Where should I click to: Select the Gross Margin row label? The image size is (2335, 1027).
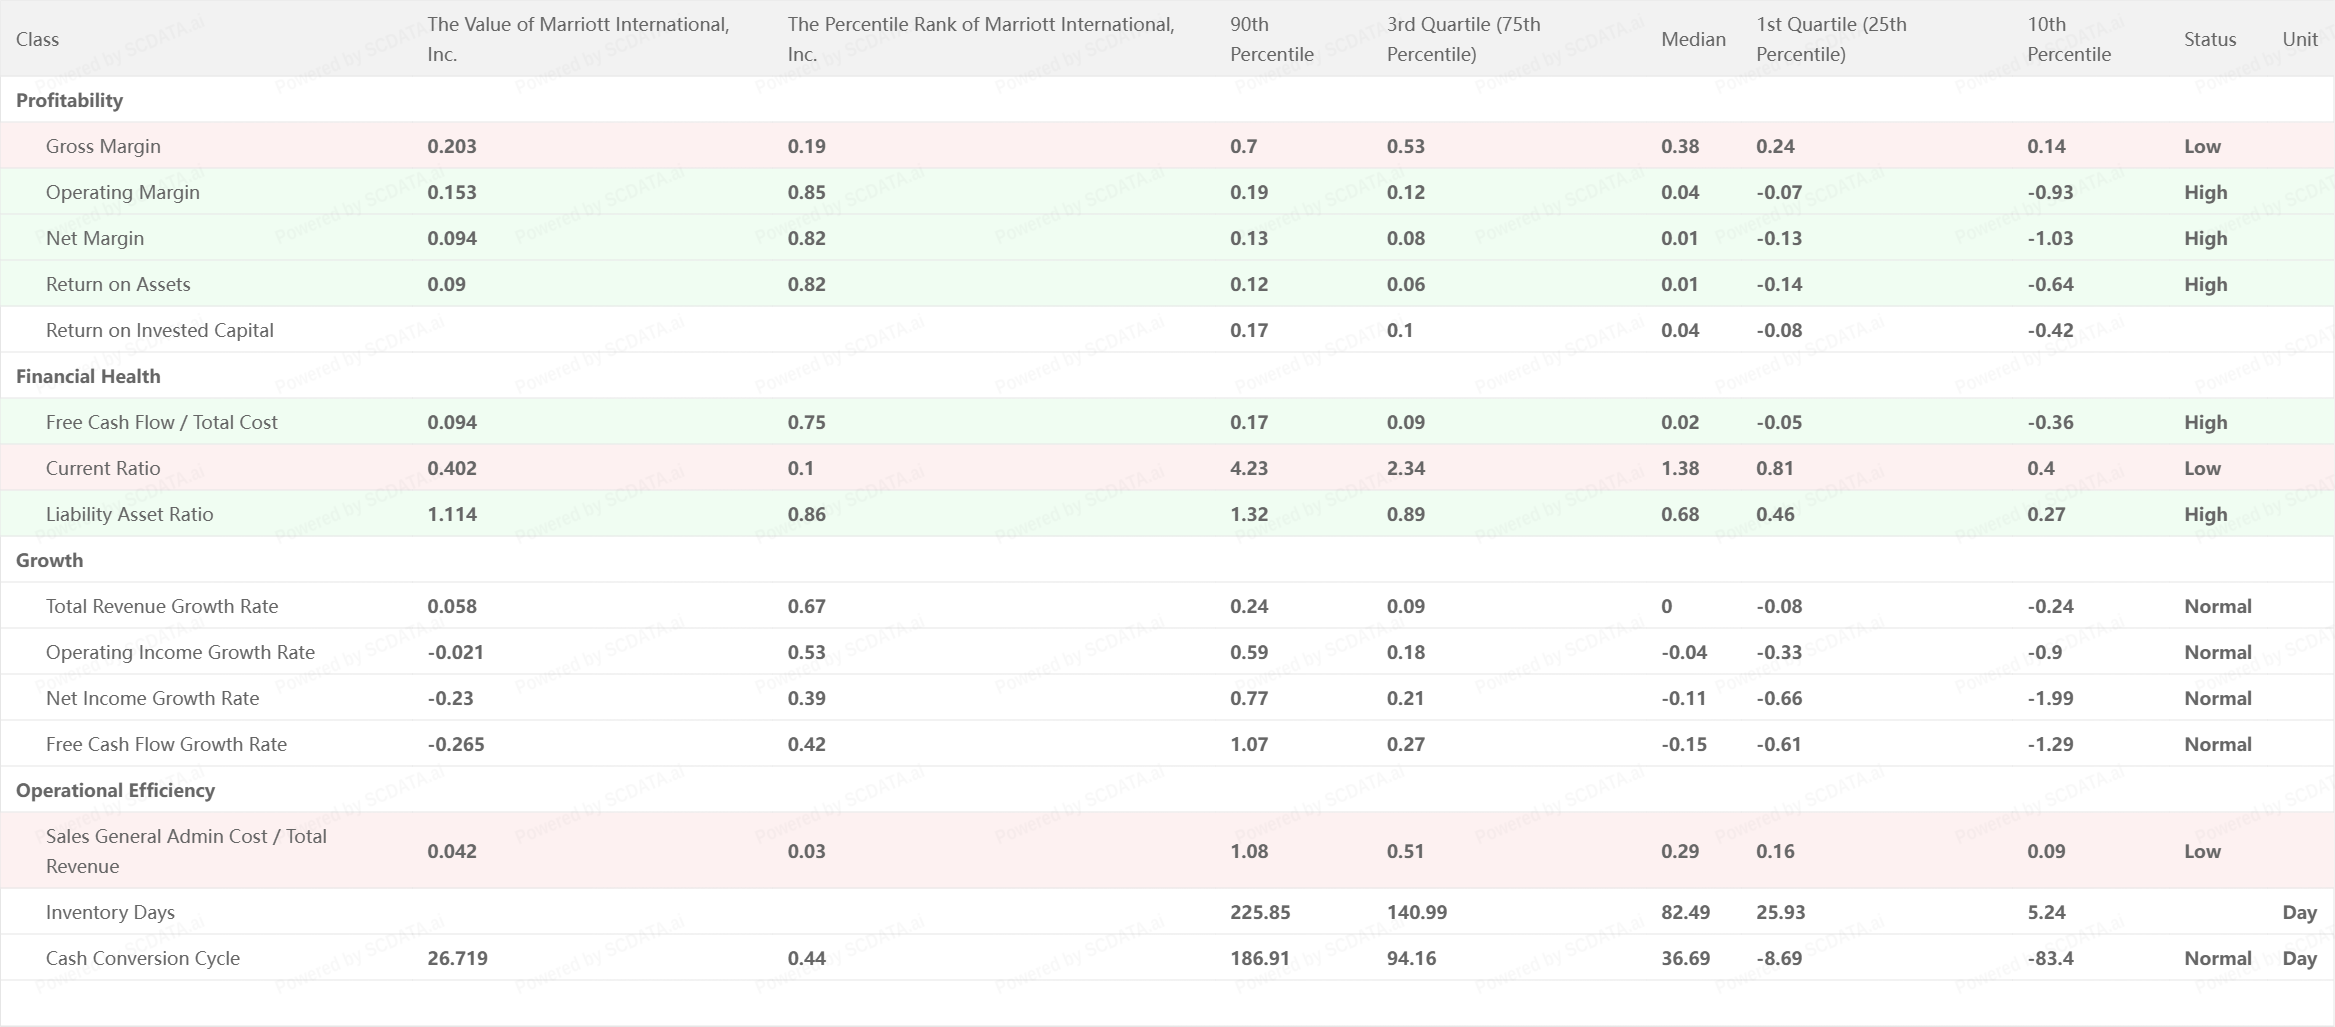click(103, 146)
